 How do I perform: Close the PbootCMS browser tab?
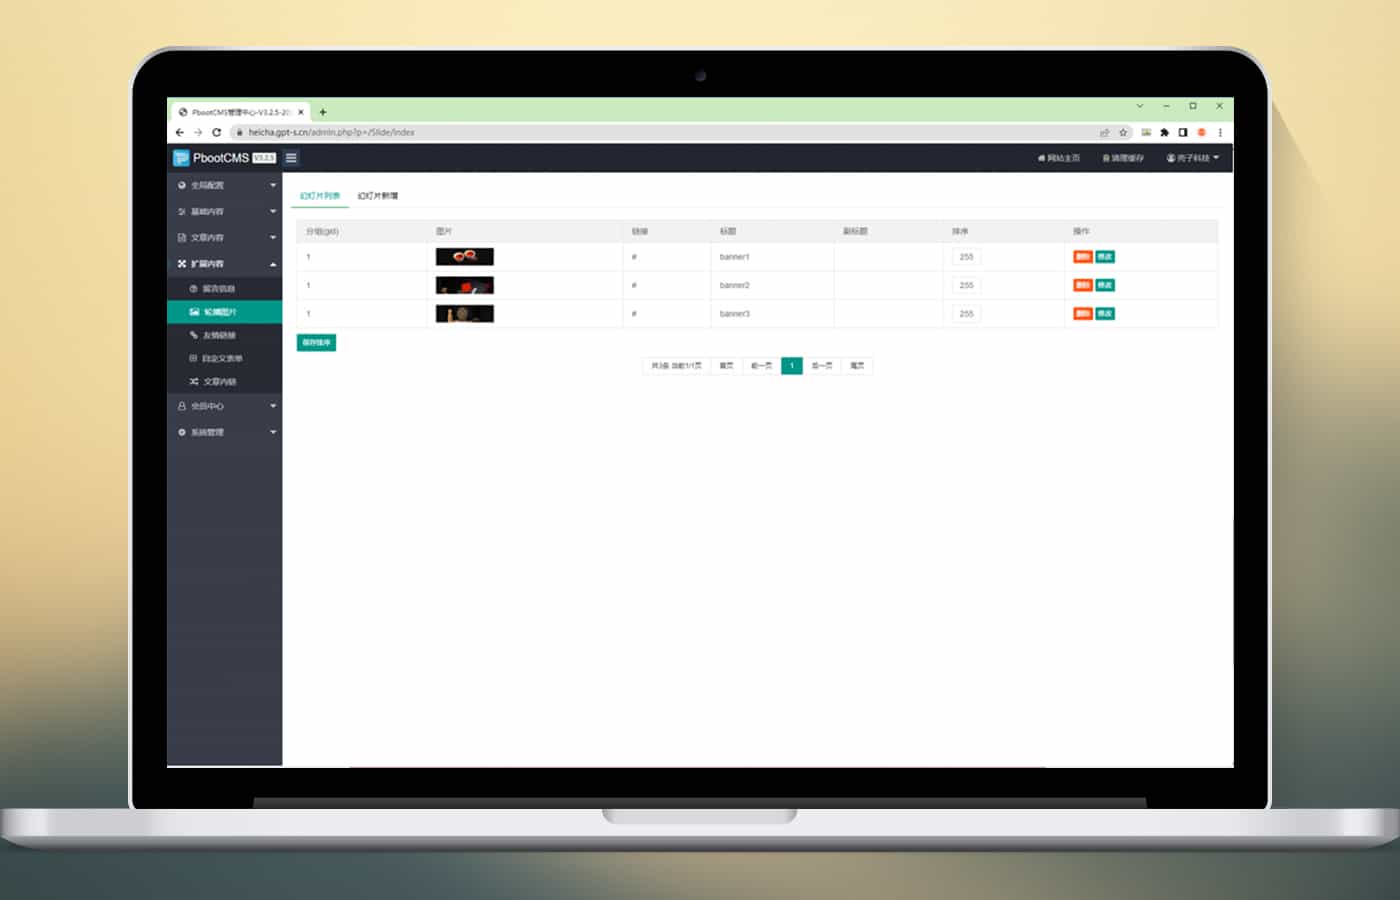301,112
